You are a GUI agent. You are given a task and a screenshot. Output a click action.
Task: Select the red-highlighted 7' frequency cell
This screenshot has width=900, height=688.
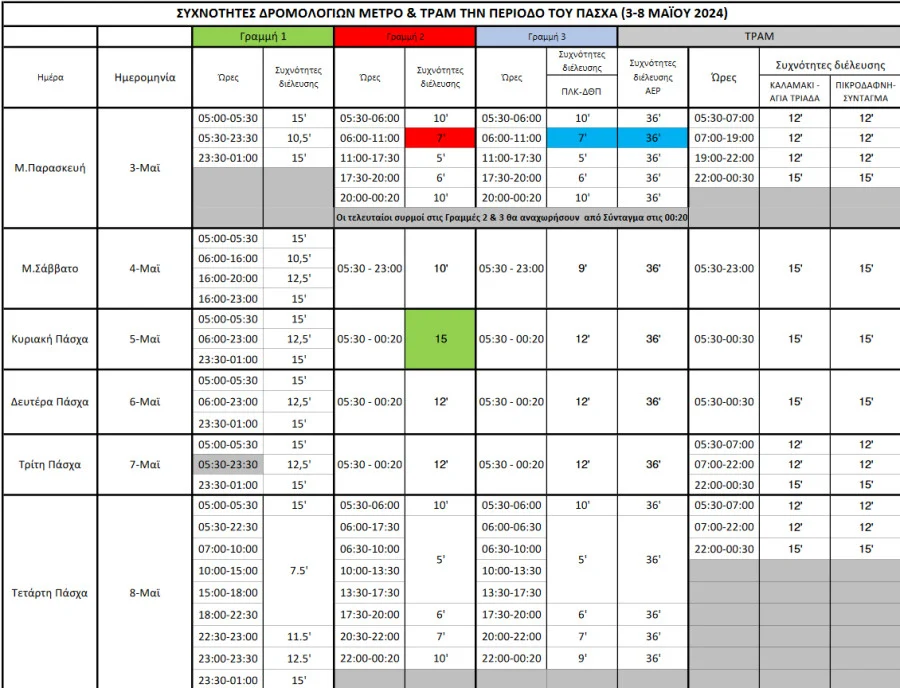coord(440,138)
